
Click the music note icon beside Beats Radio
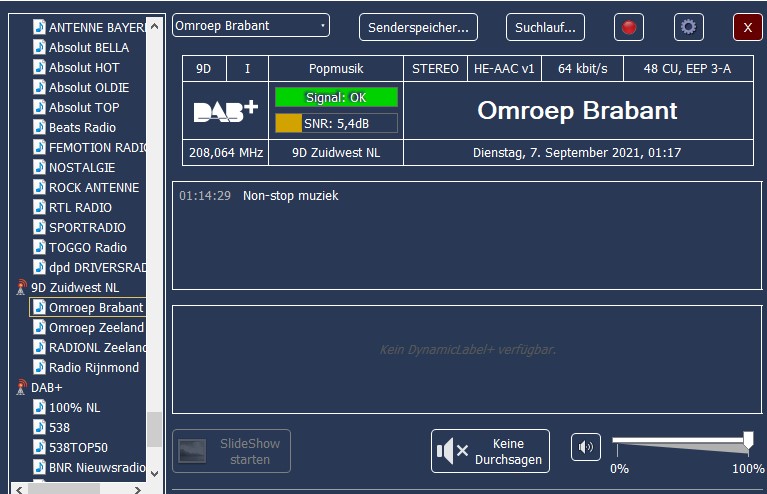click(39, 128)
